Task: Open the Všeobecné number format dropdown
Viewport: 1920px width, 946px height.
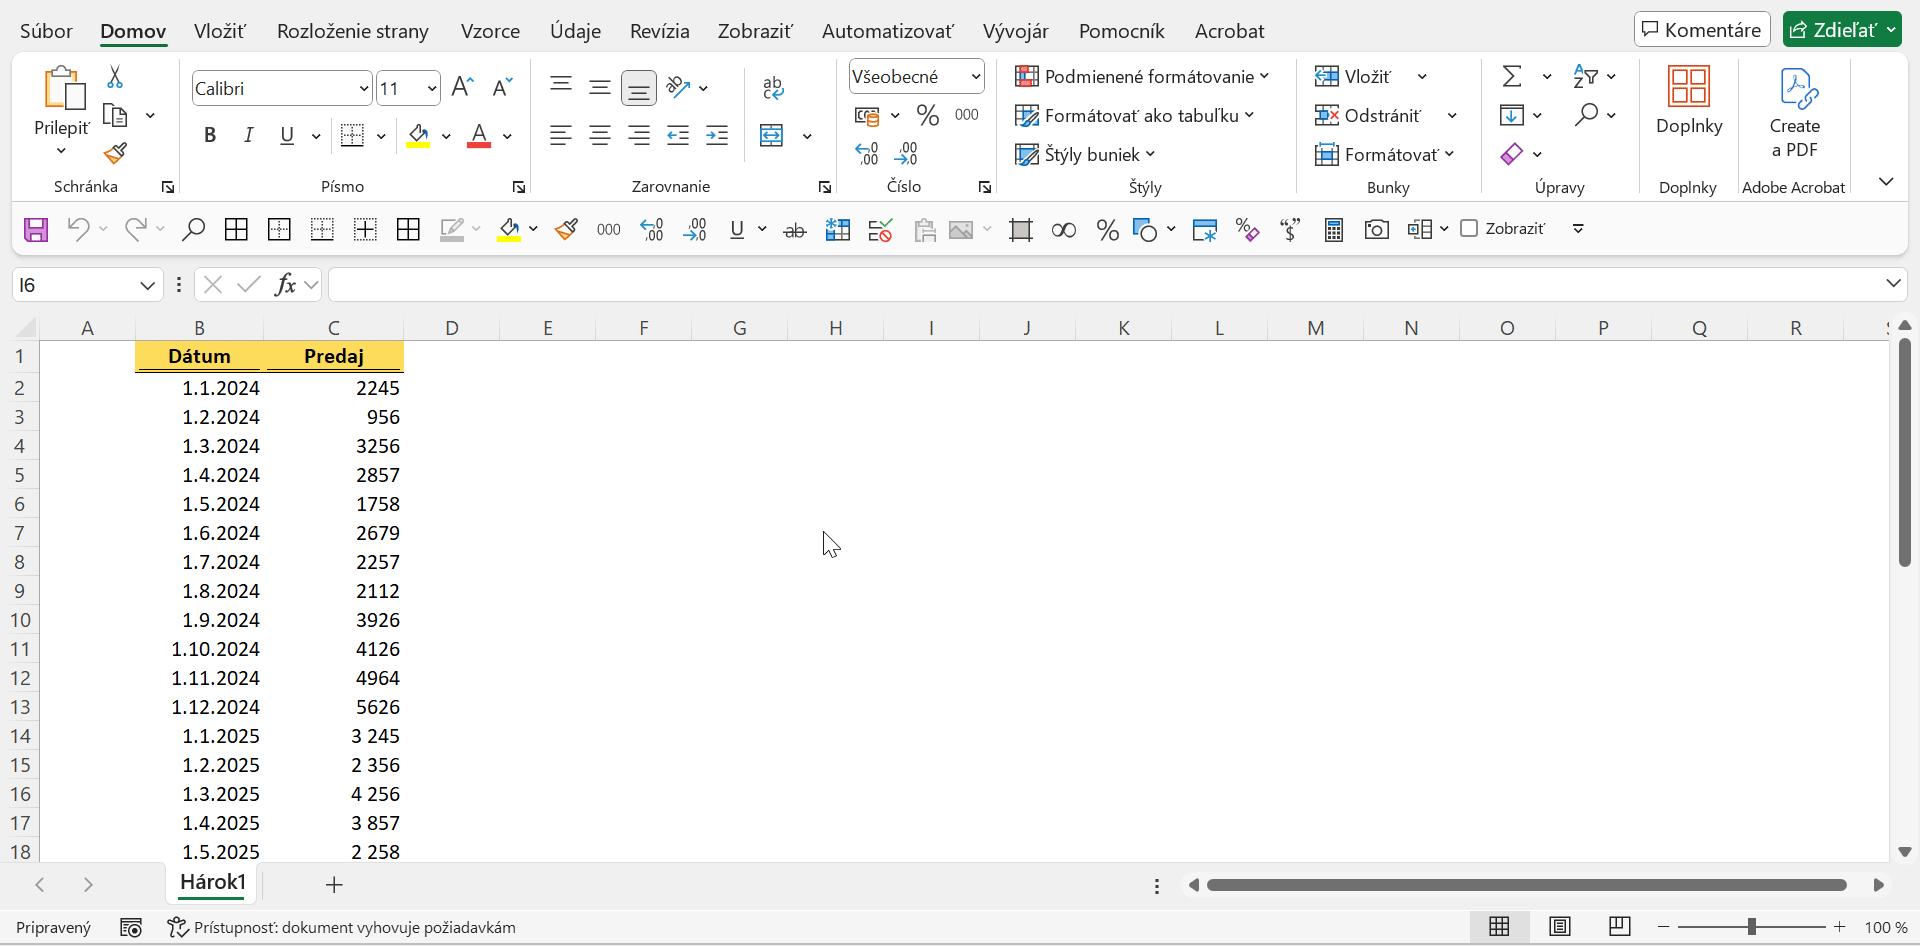Action: pos(974,75)
